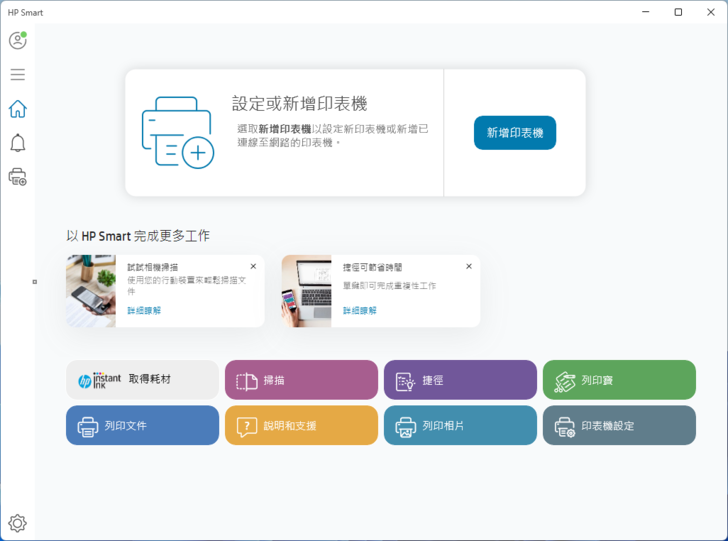
Task: Open the 印表機設定 tile
Action: pos(619,425)
